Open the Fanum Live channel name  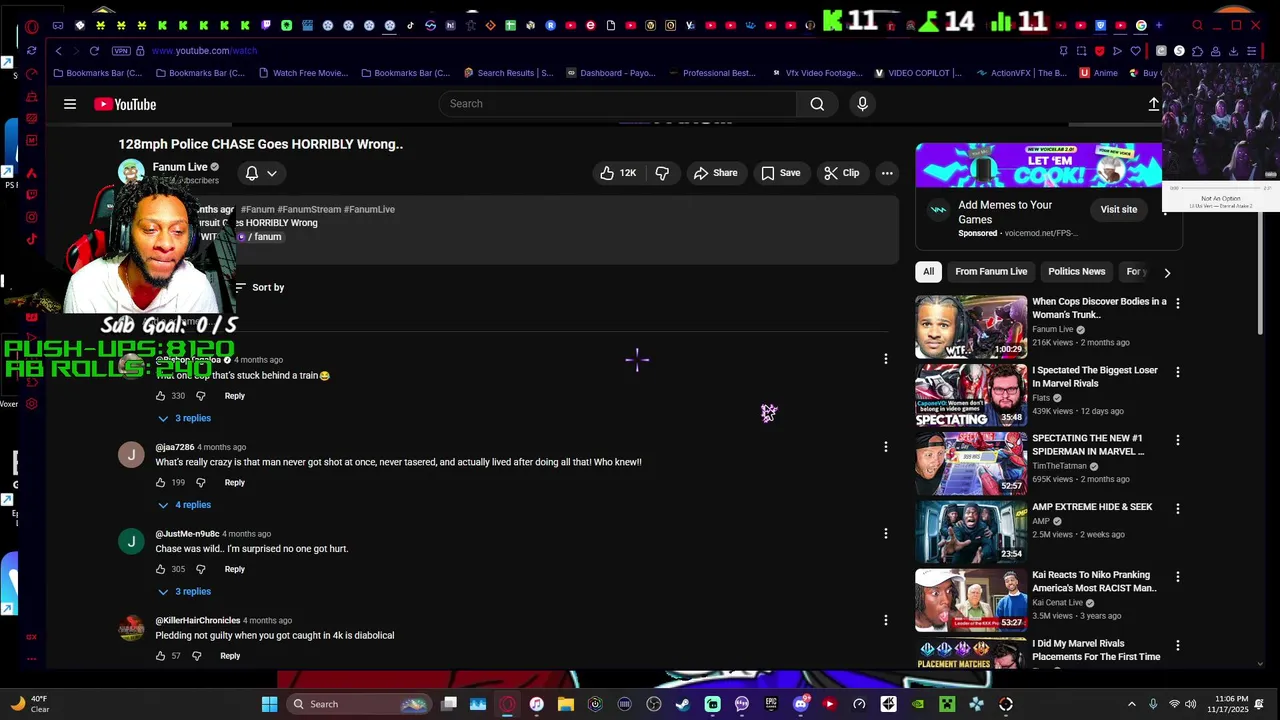(x=180, y=167)
